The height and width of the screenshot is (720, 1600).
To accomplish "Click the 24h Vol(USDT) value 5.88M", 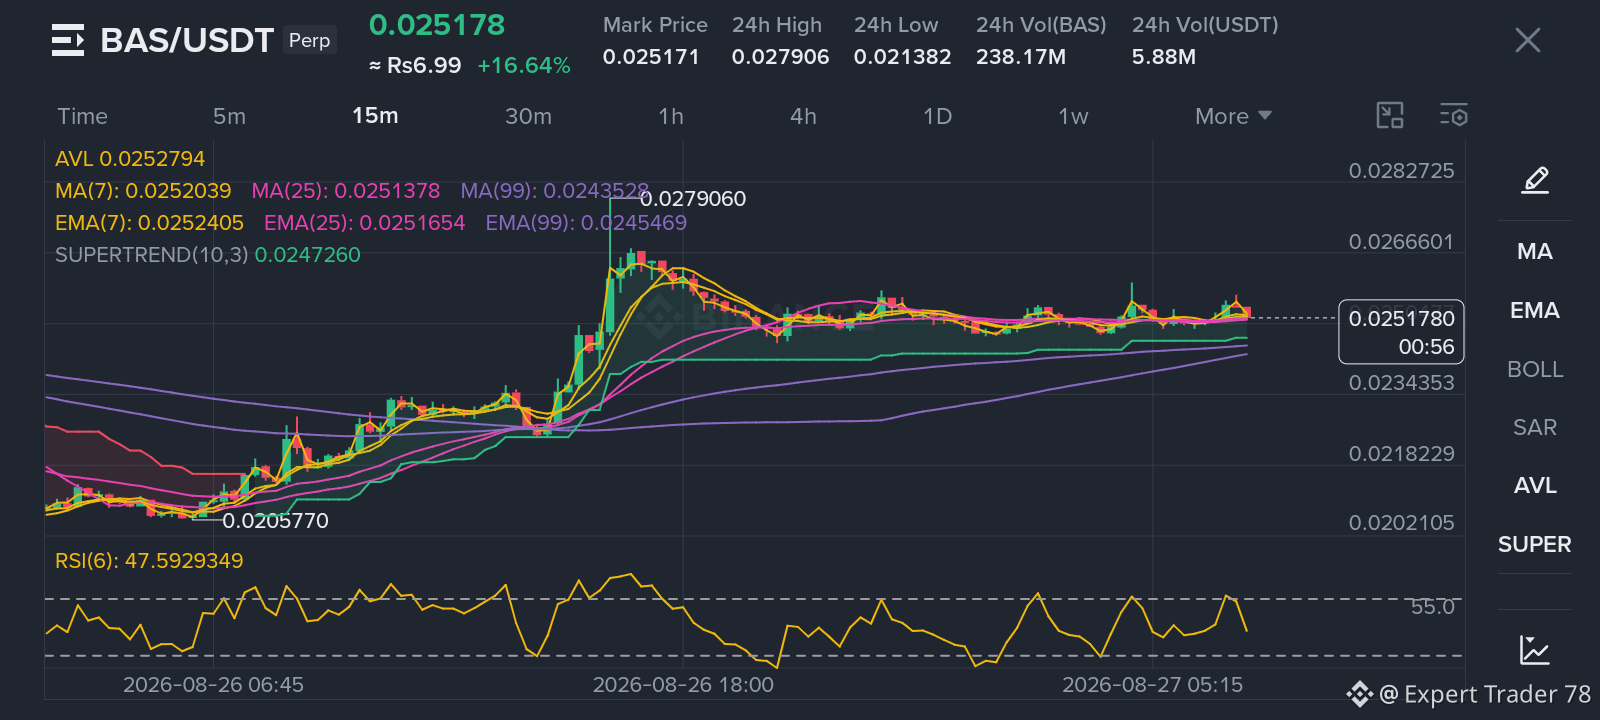I will [x=1164, y=57].
